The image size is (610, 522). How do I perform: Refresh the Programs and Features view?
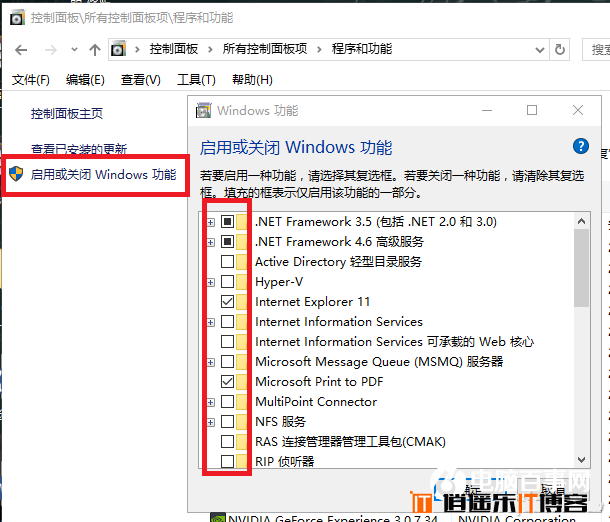(559, 49)
